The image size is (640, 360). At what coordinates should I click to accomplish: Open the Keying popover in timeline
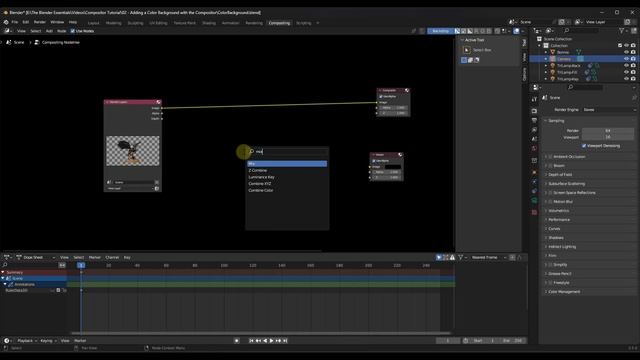[x=48, y=340]
